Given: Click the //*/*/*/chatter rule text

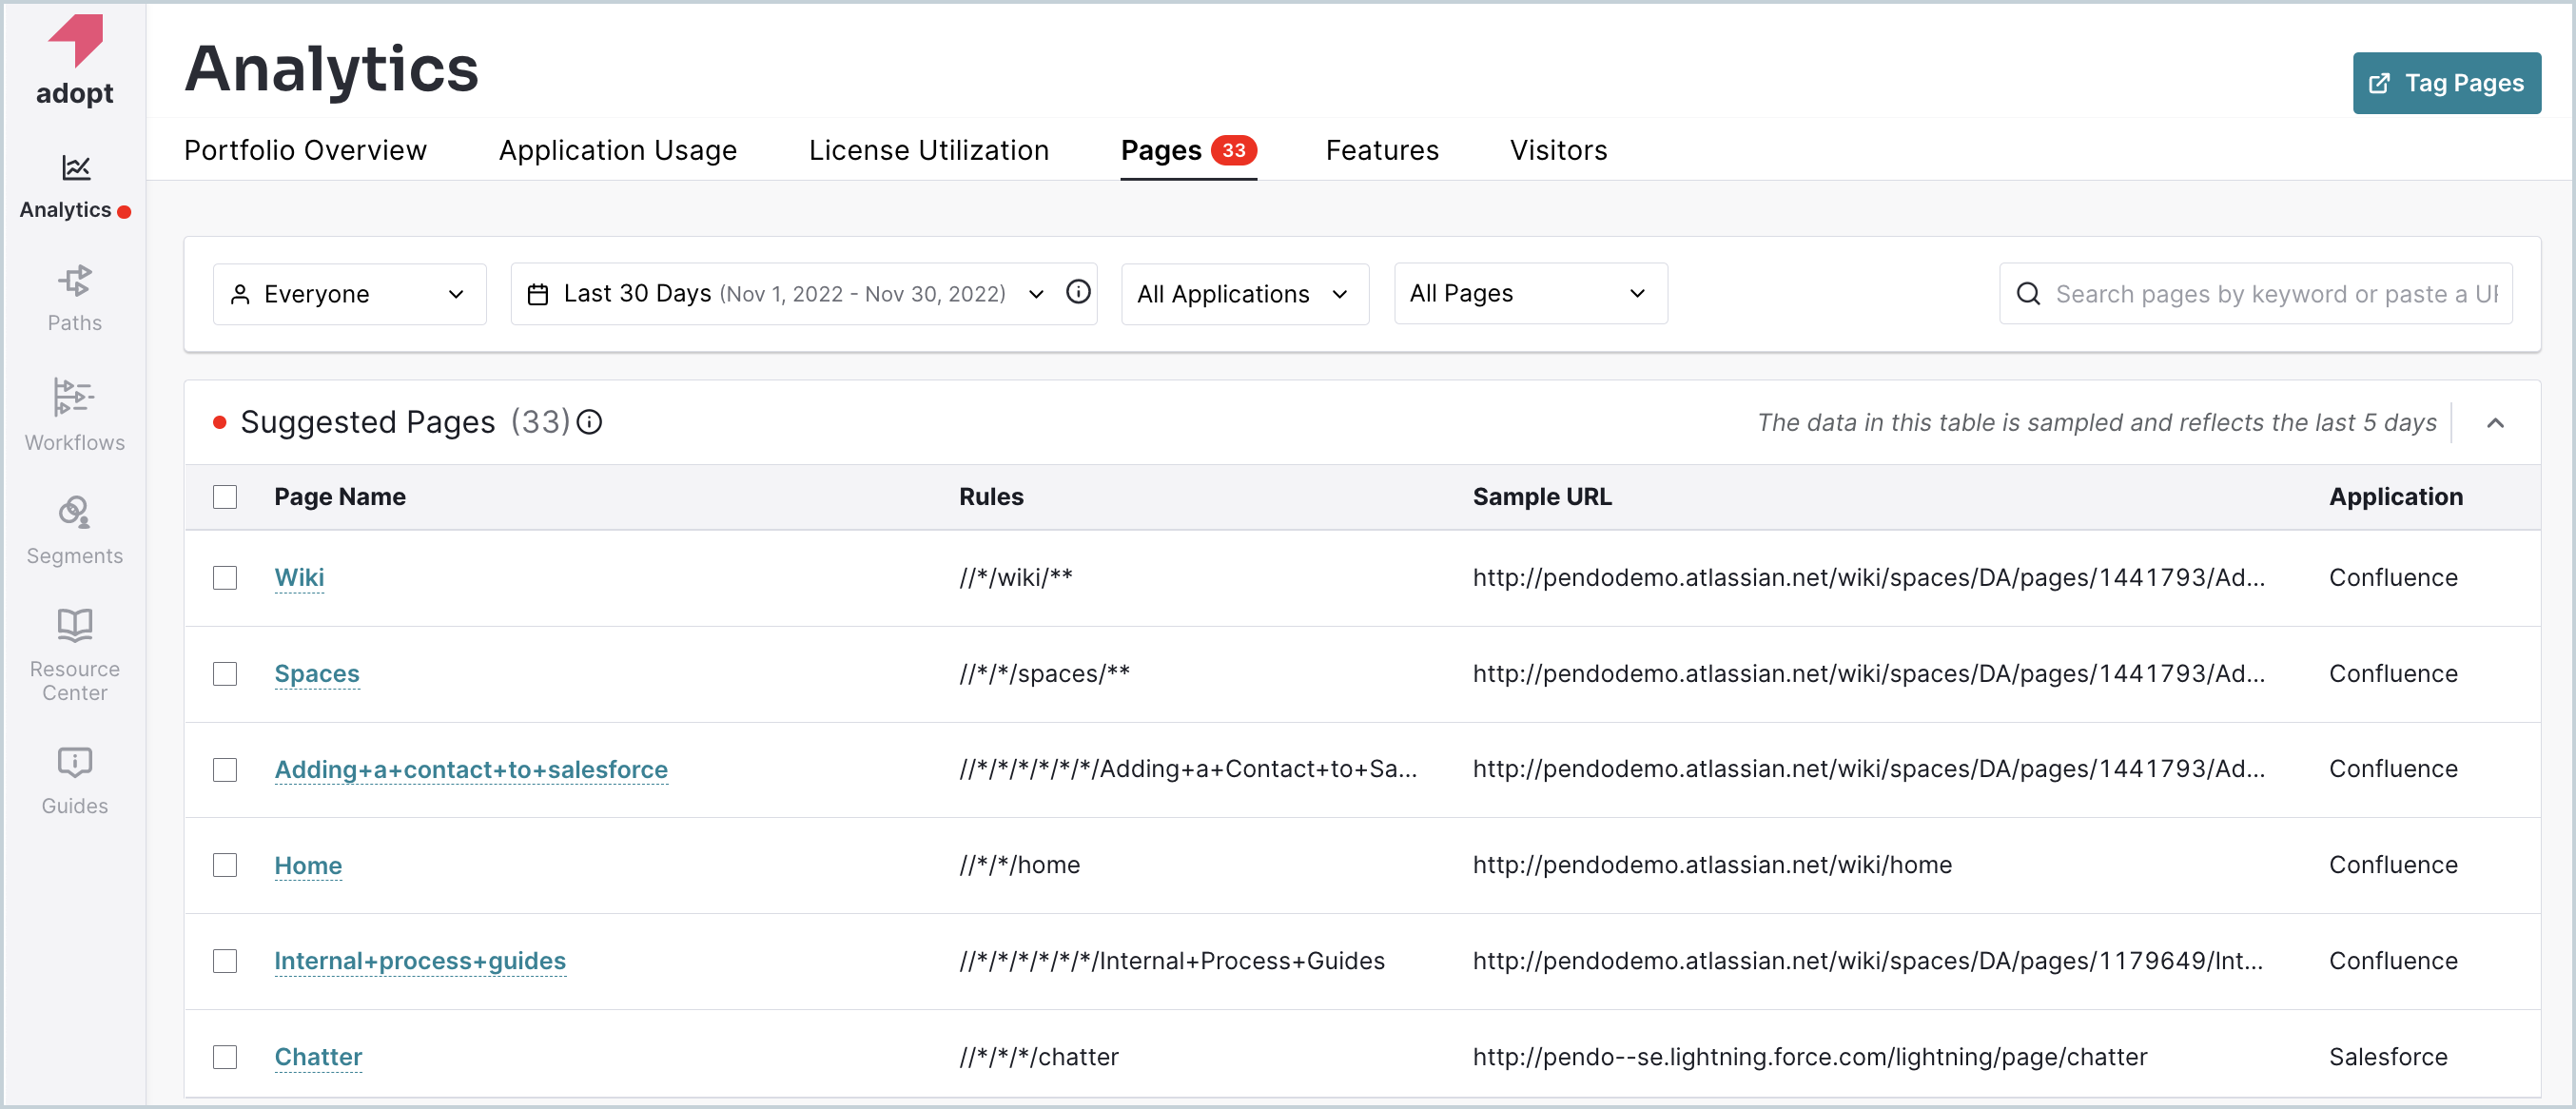Looking at the screenshot, I should coord(1039,1057).
